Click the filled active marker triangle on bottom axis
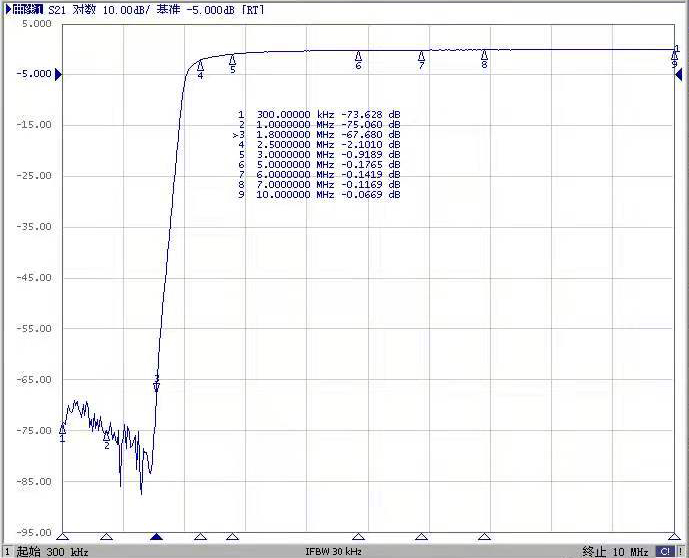Viewport: 689px width, 558px height. tap(156, 537)
